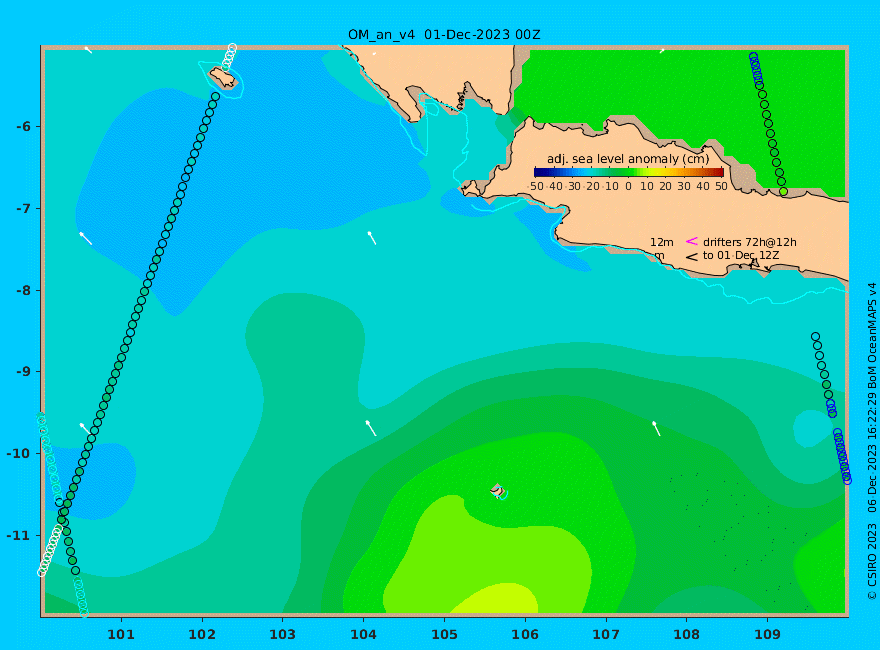This screenshot has width=880, height=650.
Task: Click the white current arrow near 100.5E, 7.4S
Action: pyautogui.click(x=85, y=238)
